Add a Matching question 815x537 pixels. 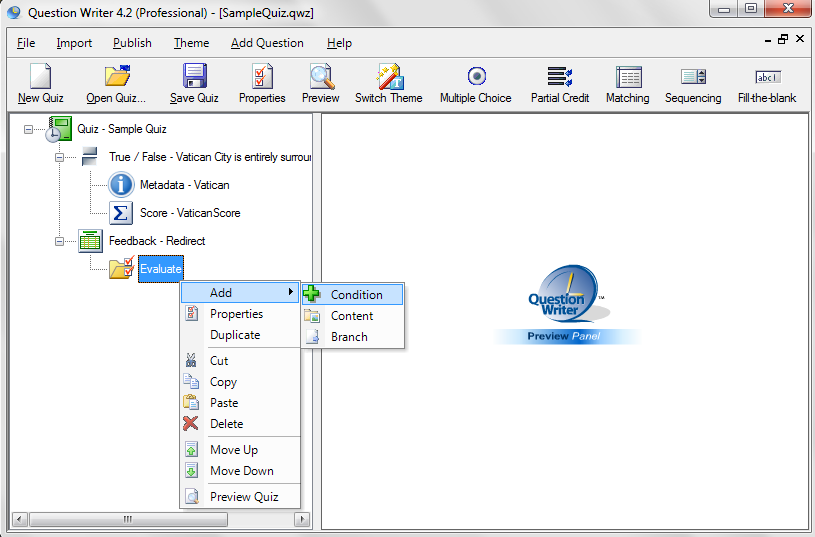(628, 77)
